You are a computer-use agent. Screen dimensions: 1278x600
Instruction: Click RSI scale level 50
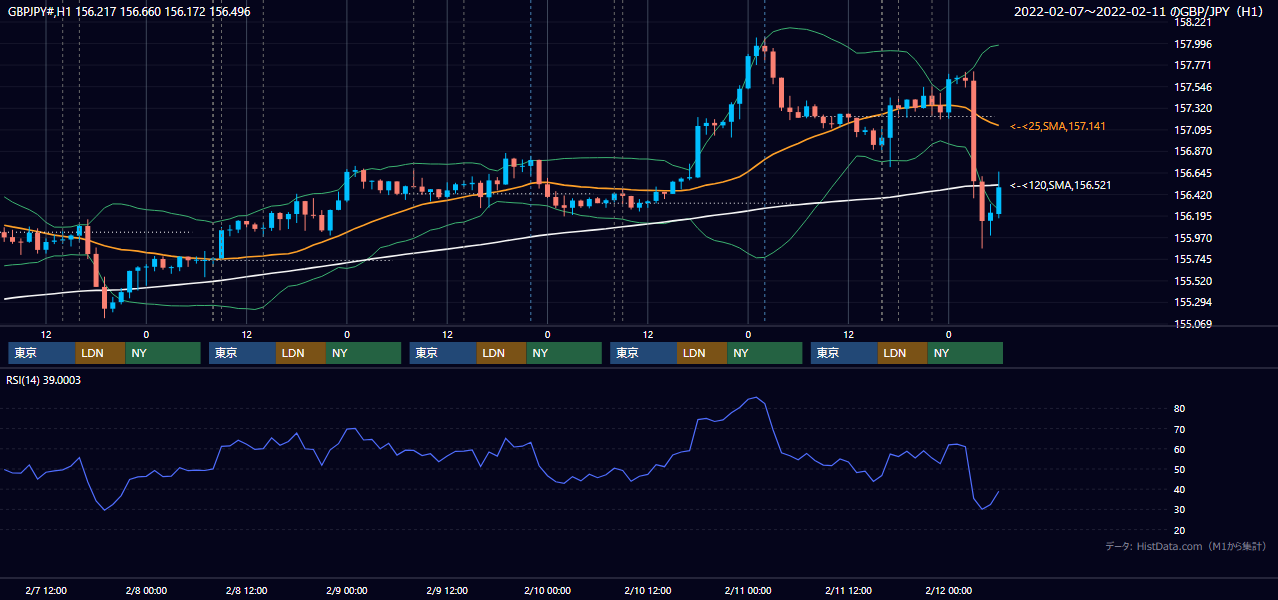(x=1180, y=470)
